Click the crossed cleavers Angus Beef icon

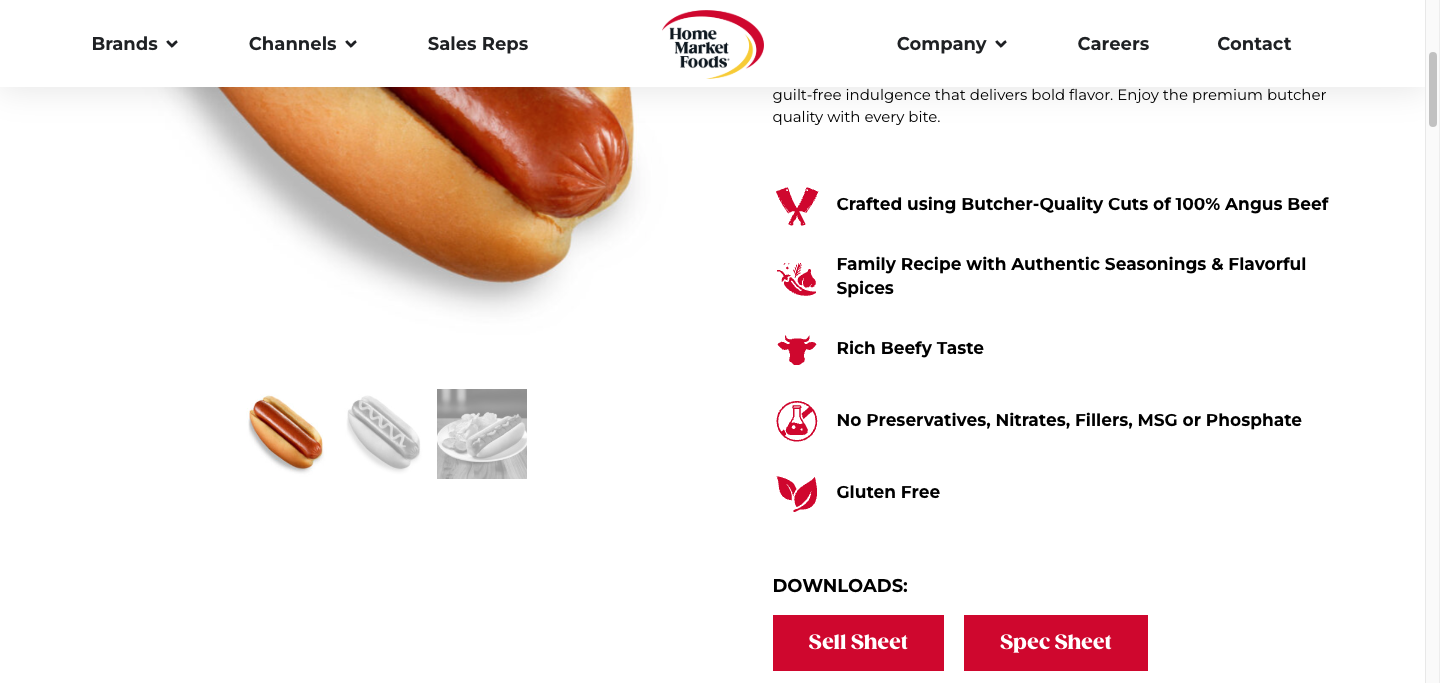(797, 205)
